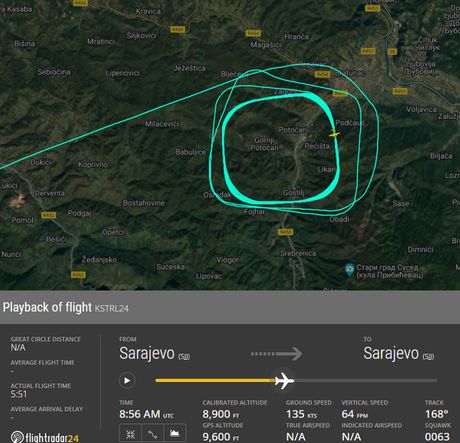Jump to the unplayed gray timeline section
Image resolution: width=460 pixels, height=443 pixels.
point(365,380)
